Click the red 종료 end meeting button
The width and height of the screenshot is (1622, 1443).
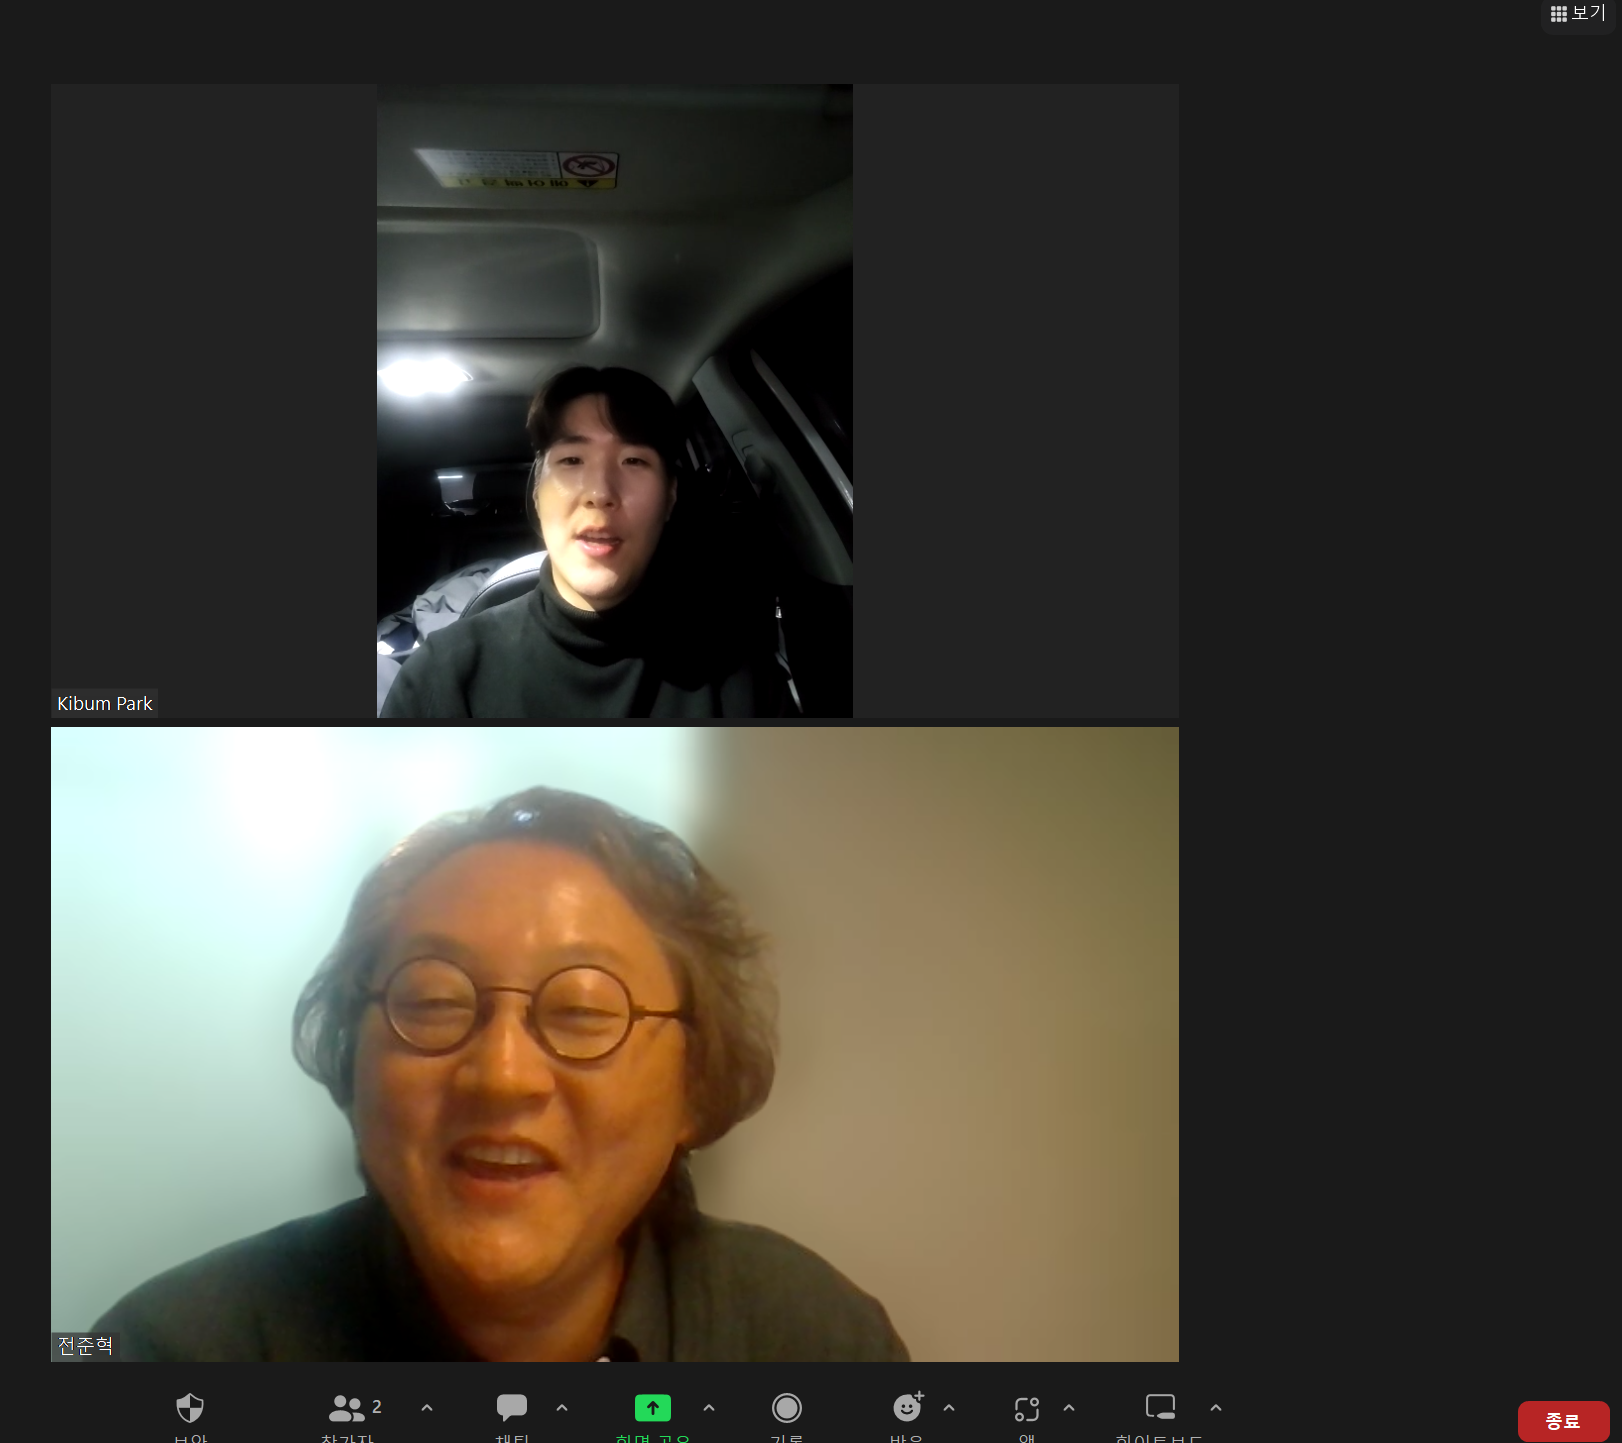pyautogui.click(x=1563, y=1421)
